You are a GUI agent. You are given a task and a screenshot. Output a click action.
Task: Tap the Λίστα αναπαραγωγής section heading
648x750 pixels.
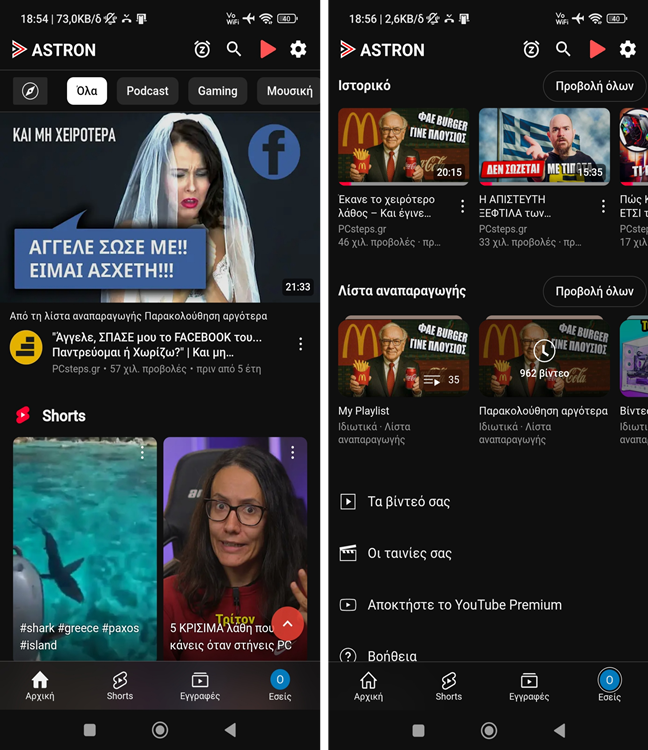tap(402, 291)
